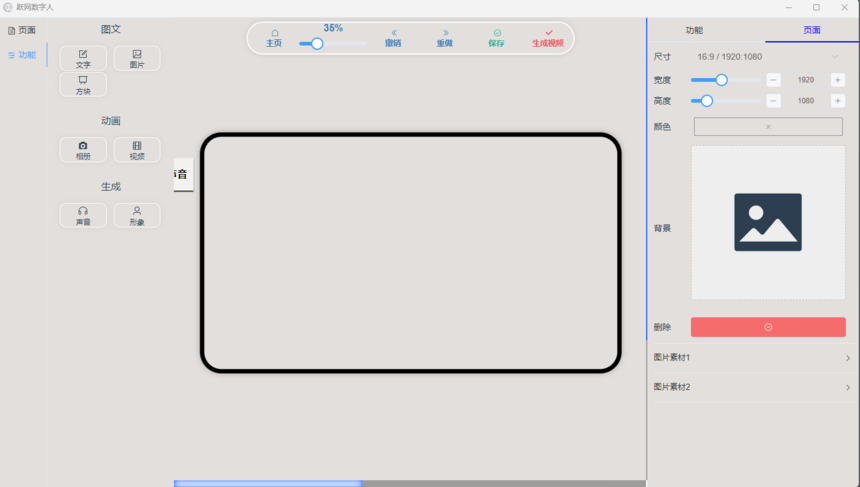Save project with 保存 button

[497, 38]
